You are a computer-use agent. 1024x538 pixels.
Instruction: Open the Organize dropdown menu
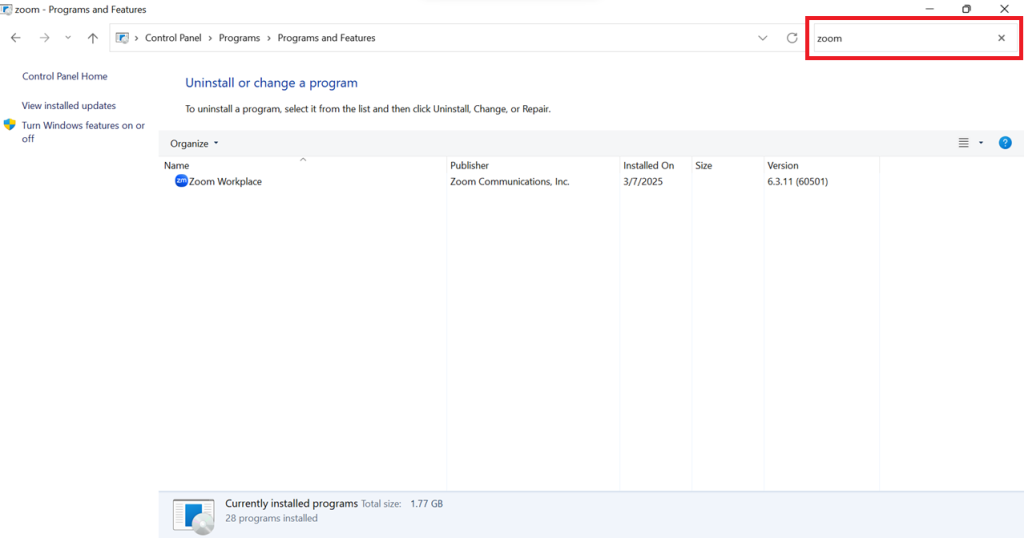coord(194,143)
